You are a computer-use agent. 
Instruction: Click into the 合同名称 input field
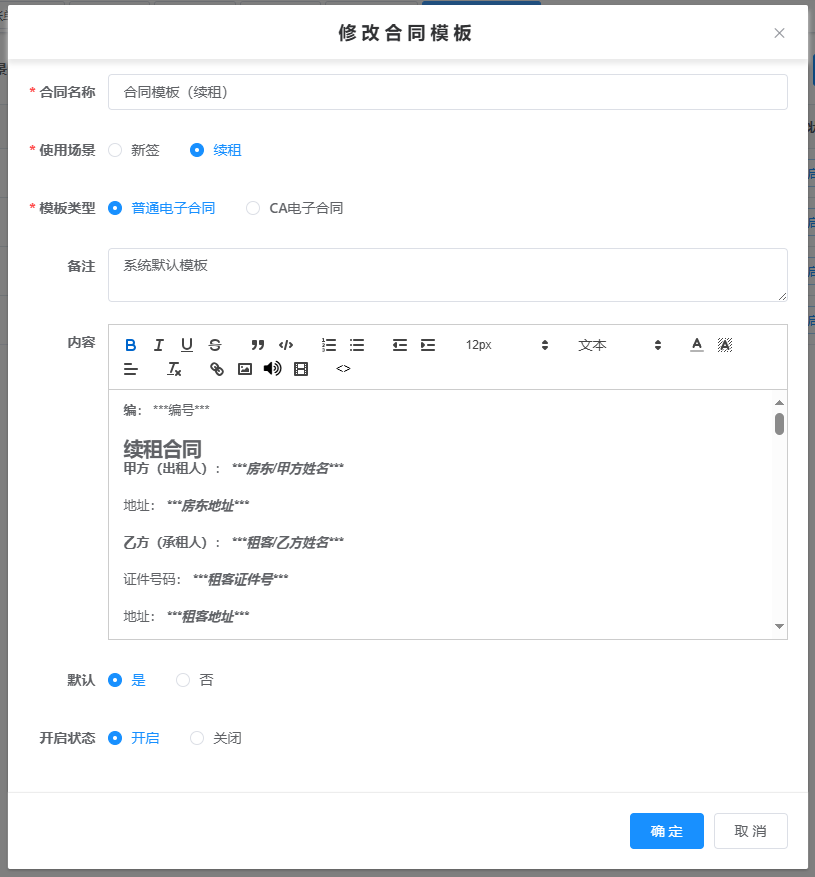(x=447, y=92)
